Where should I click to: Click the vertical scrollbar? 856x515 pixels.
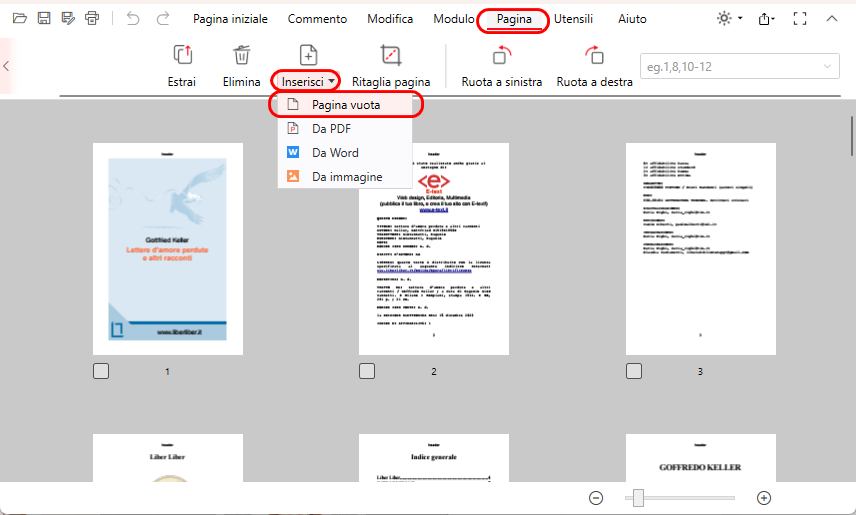tap(852, 135)
